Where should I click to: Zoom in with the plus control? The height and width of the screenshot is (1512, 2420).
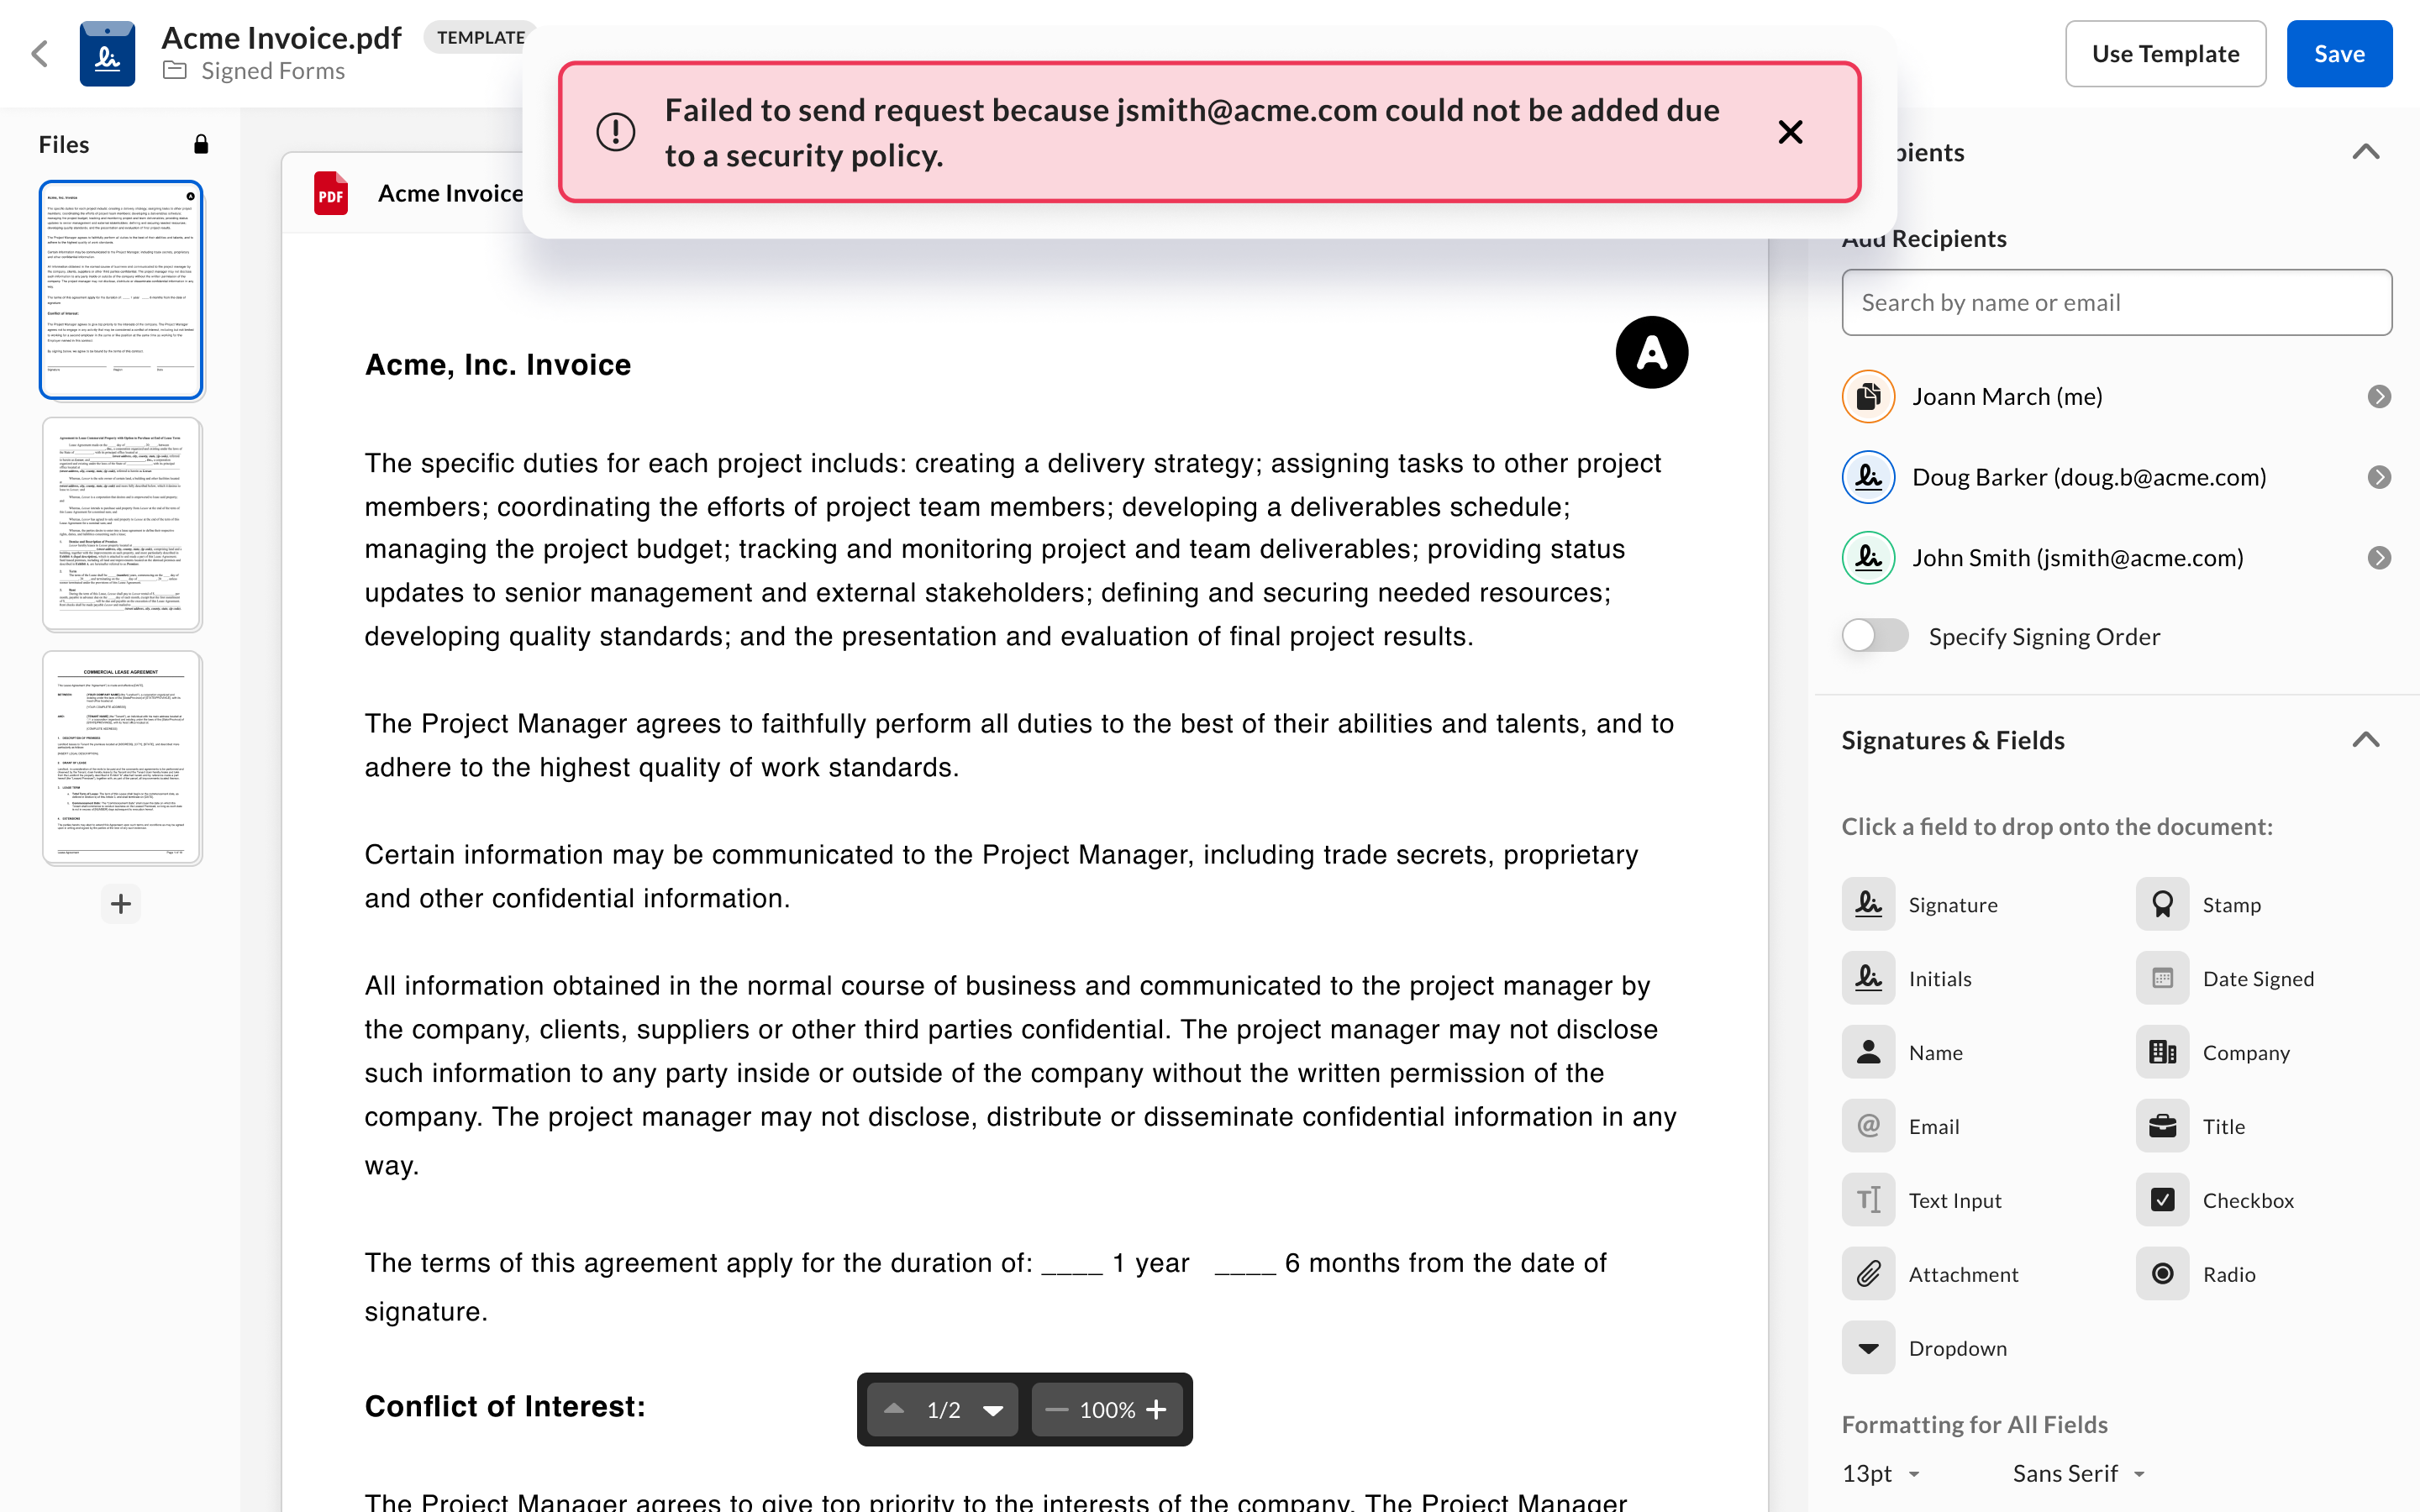tap(1157, 1410)
